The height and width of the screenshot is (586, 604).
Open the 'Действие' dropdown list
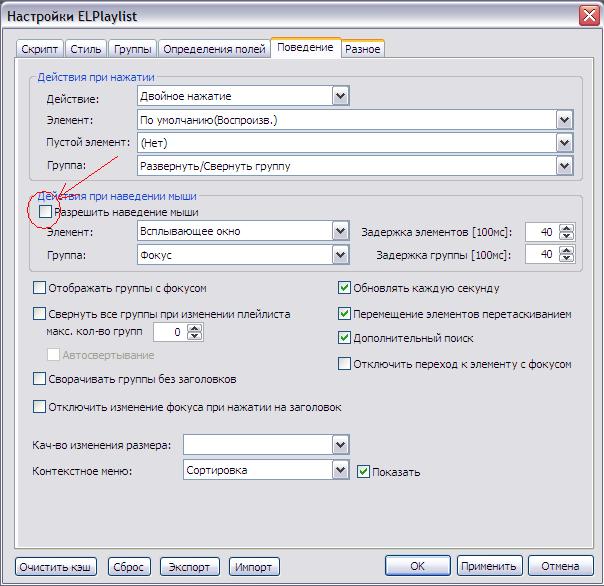pos(340,96)
